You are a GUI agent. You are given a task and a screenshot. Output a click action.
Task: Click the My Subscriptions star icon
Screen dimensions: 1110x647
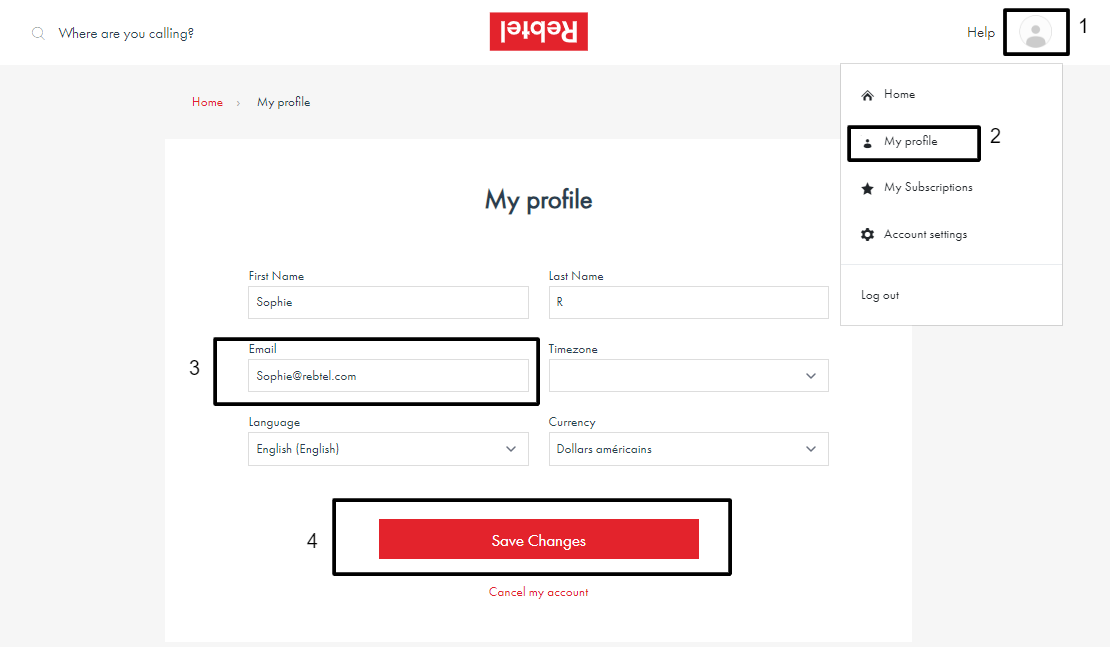[x=867, y=188]
